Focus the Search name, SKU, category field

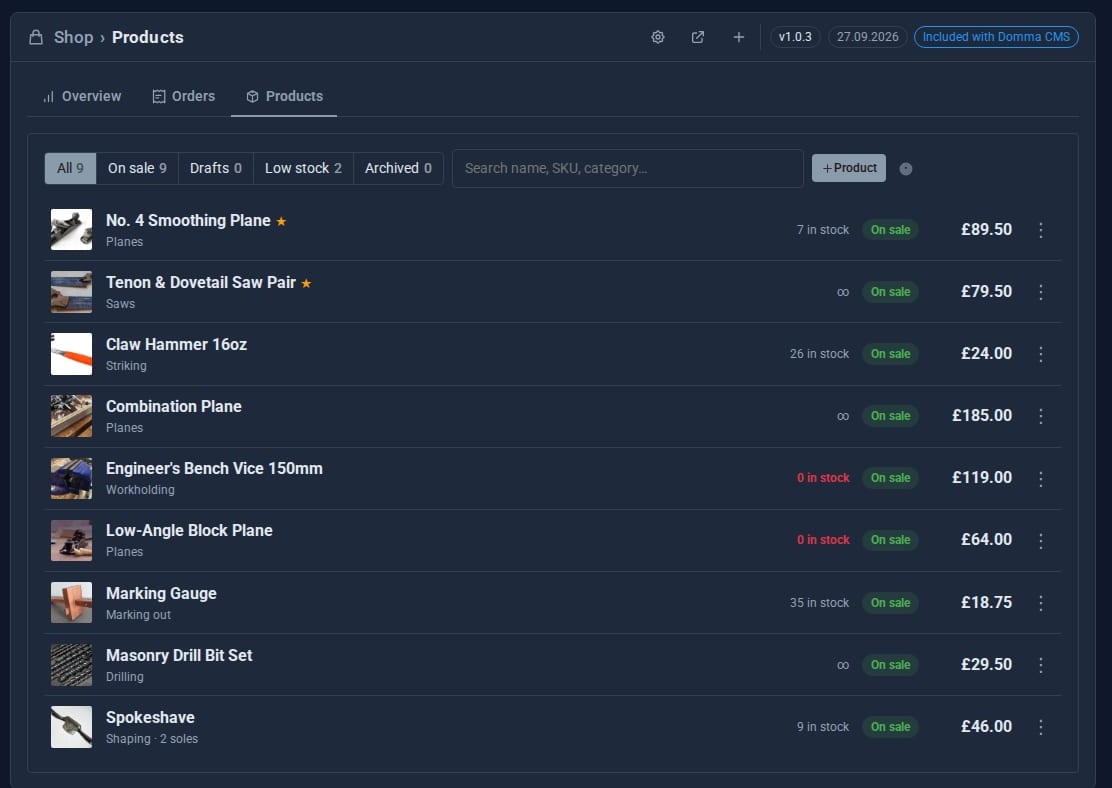click(628, 168)
